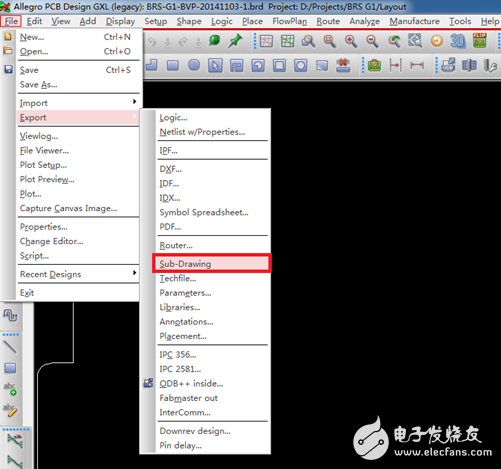Click the Save floppy disk icon
Image resolution: width=501 pixels, height=469 pixels.
tap(8, 69)
